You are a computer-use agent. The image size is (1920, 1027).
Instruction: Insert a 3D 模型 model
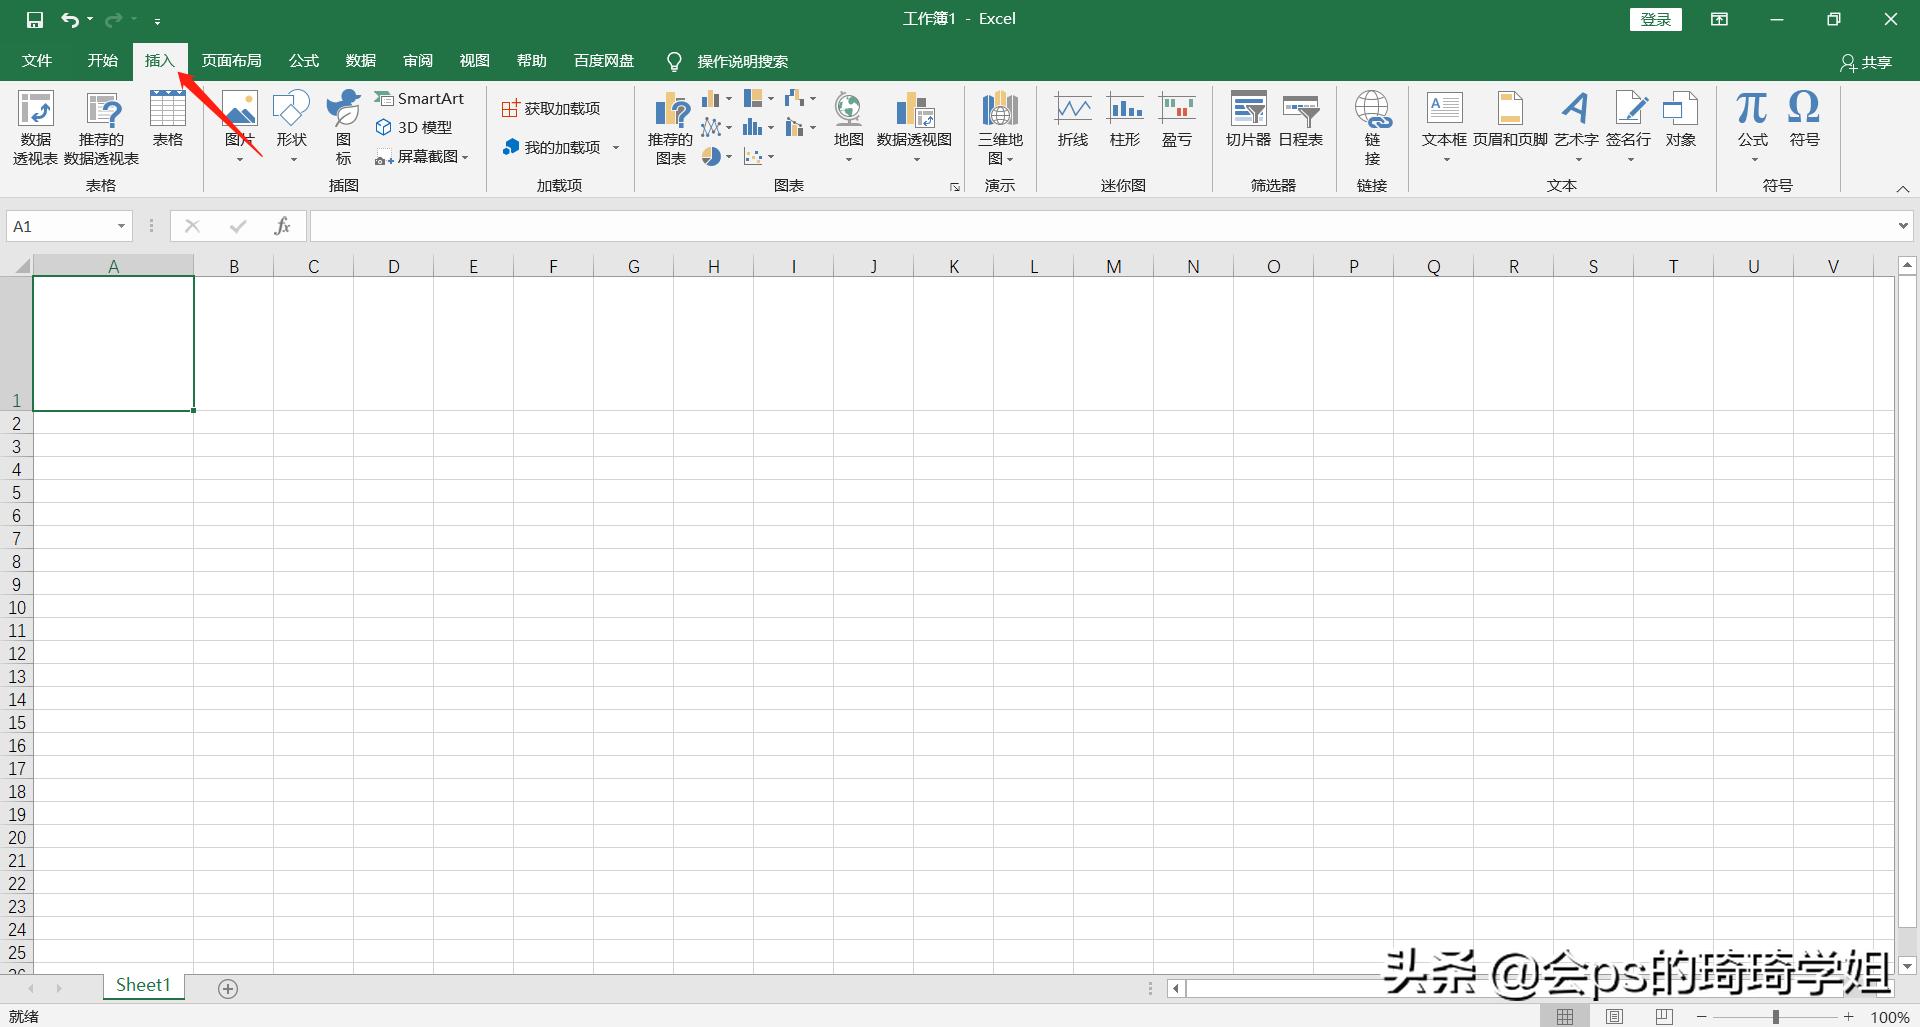click(x=414, y=127)
